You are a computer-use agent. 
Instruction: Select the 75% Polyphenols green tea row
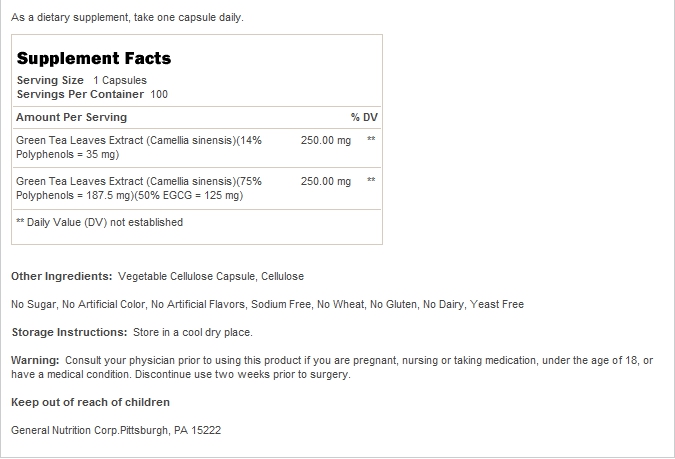[x=197, y=189]
